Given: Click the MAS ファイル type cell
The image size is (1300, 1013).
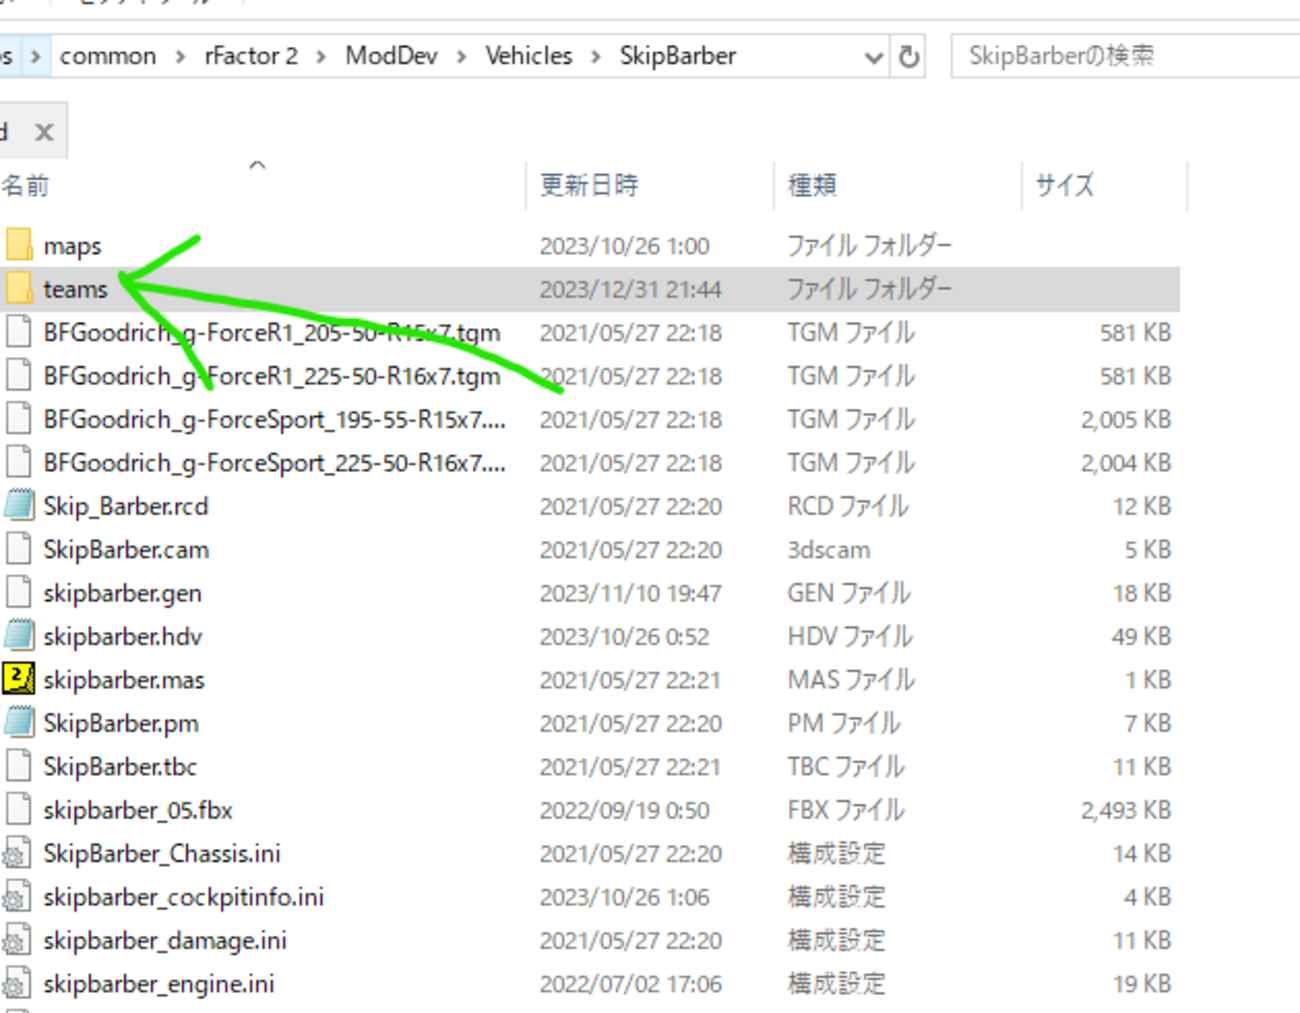Looking at the screenshot, I should (851, 680).
